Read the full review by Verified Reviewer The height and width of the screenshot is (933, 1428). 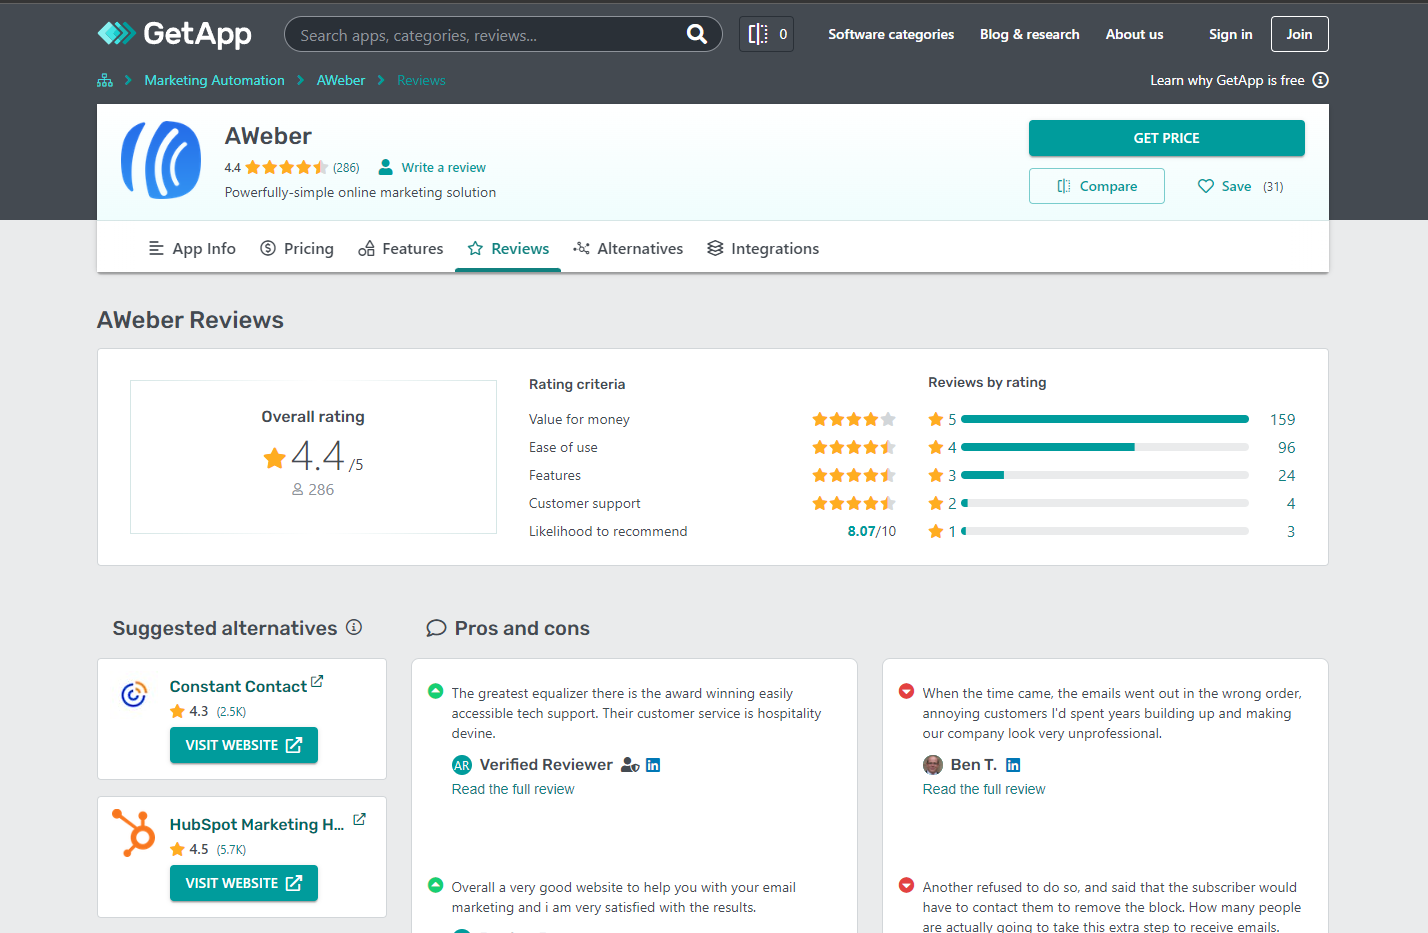coord(513,789)
